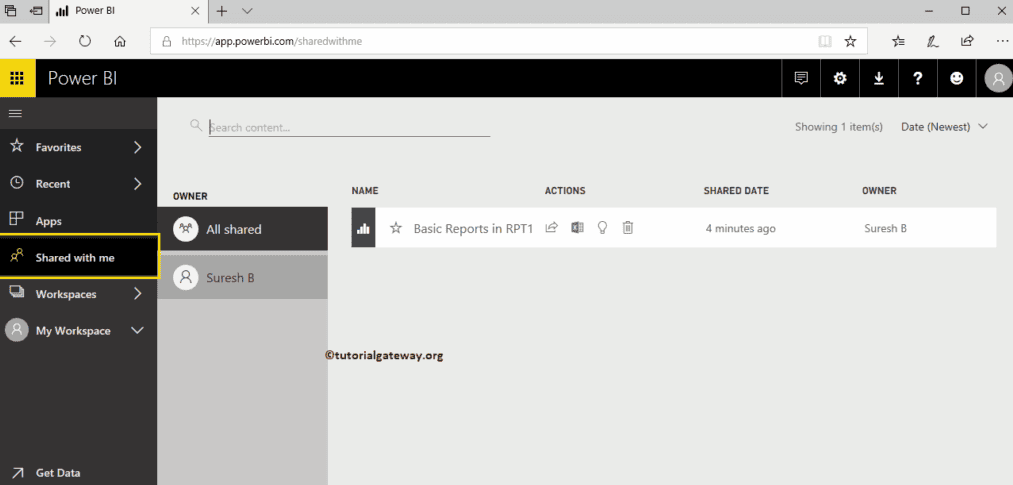Open My Workspace in the navigation
This screenshot has width=1013, height=485.
[73, 331]
